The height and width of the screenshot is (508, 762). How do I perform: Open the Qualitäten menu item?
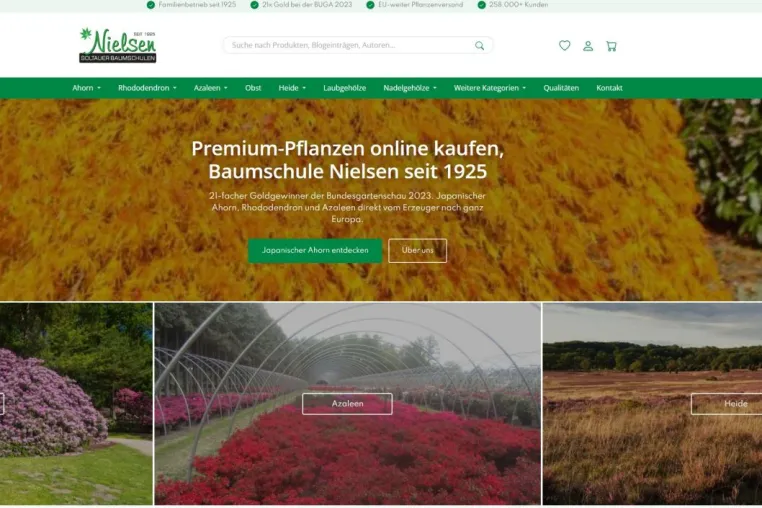pos(561,88)
